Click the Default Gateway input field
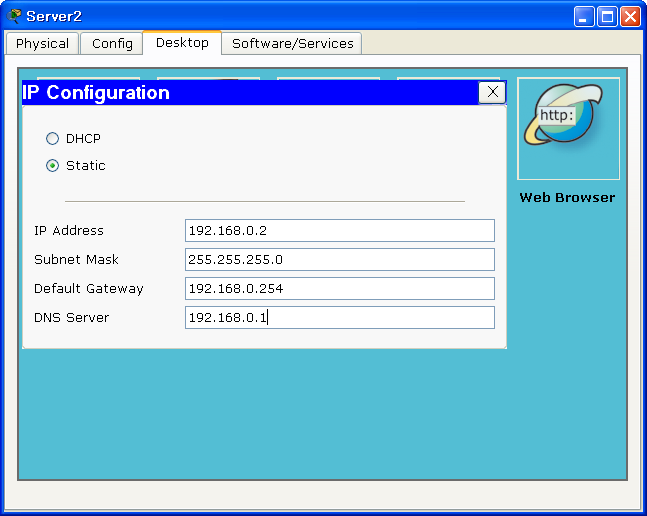This screenshot has height=516, width=647. point(340,288)
